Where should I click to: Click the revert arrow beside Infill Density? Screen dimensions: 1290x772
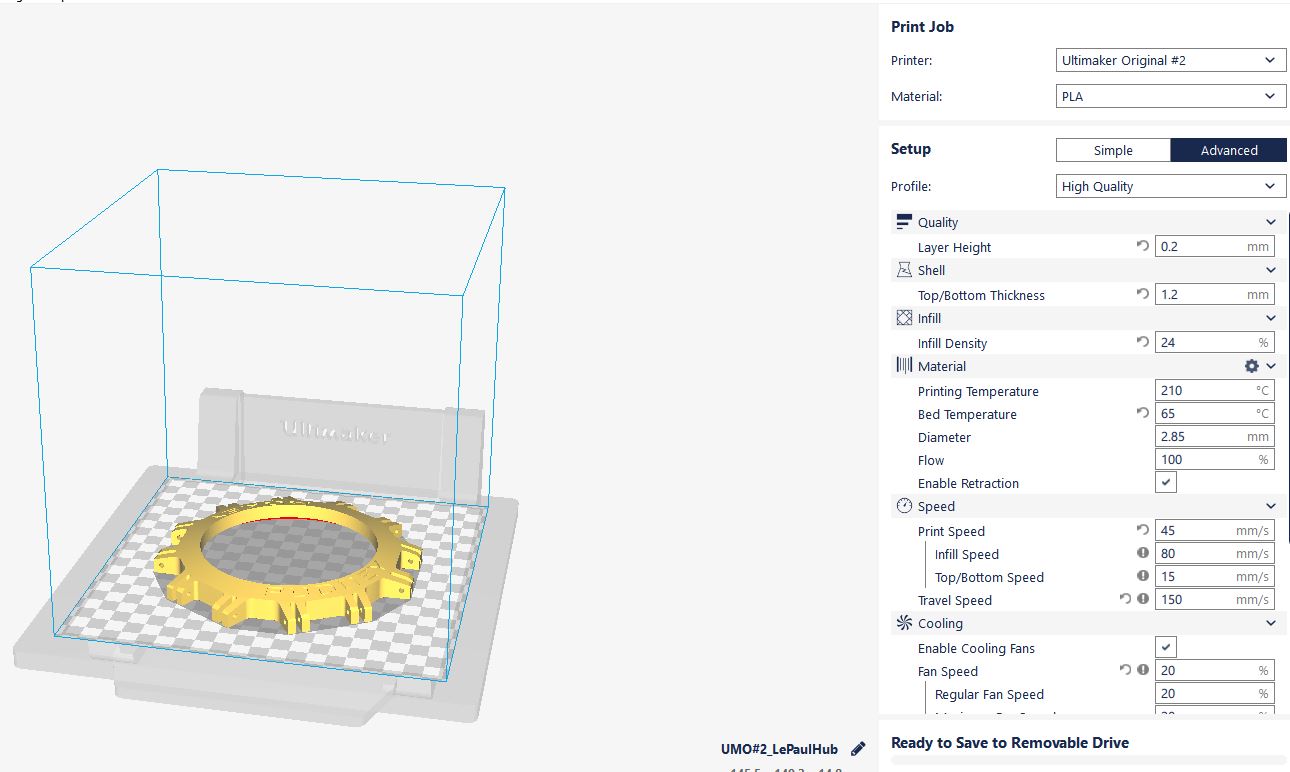1142,342
